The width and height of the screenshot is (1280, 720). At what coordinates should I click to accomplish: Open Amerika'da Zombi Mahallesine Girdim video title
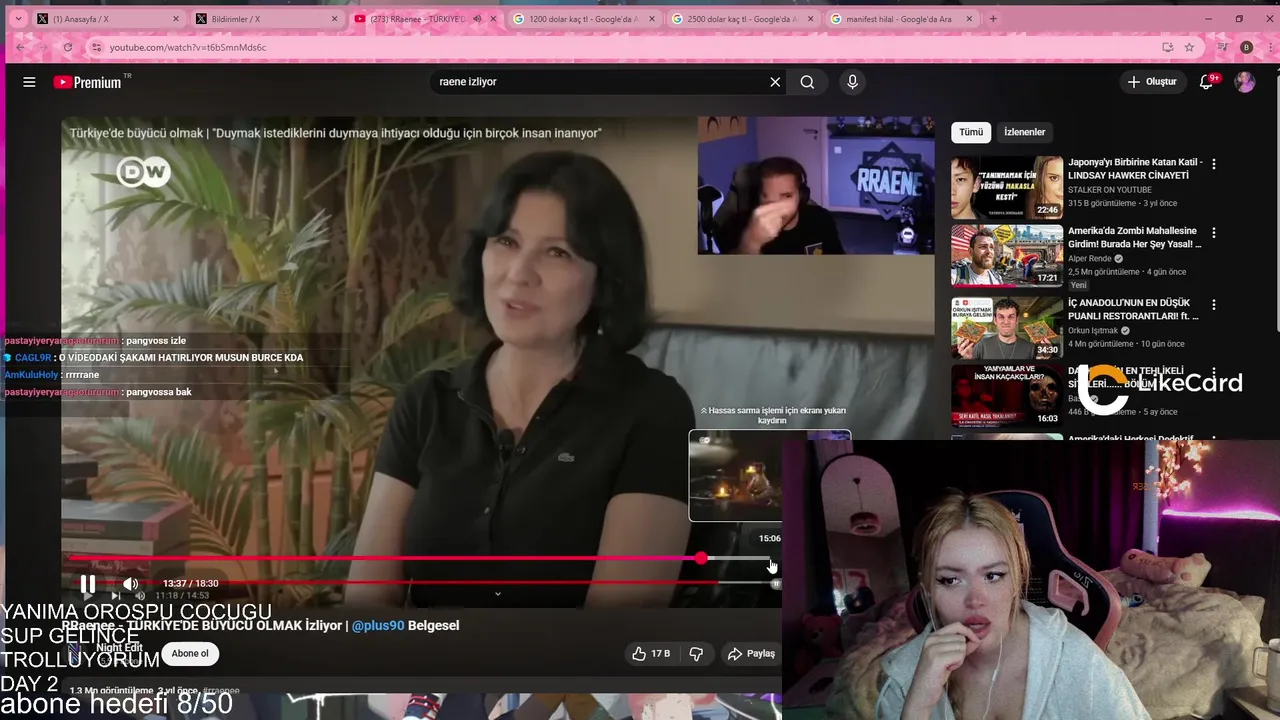(x=1134, y=238)
